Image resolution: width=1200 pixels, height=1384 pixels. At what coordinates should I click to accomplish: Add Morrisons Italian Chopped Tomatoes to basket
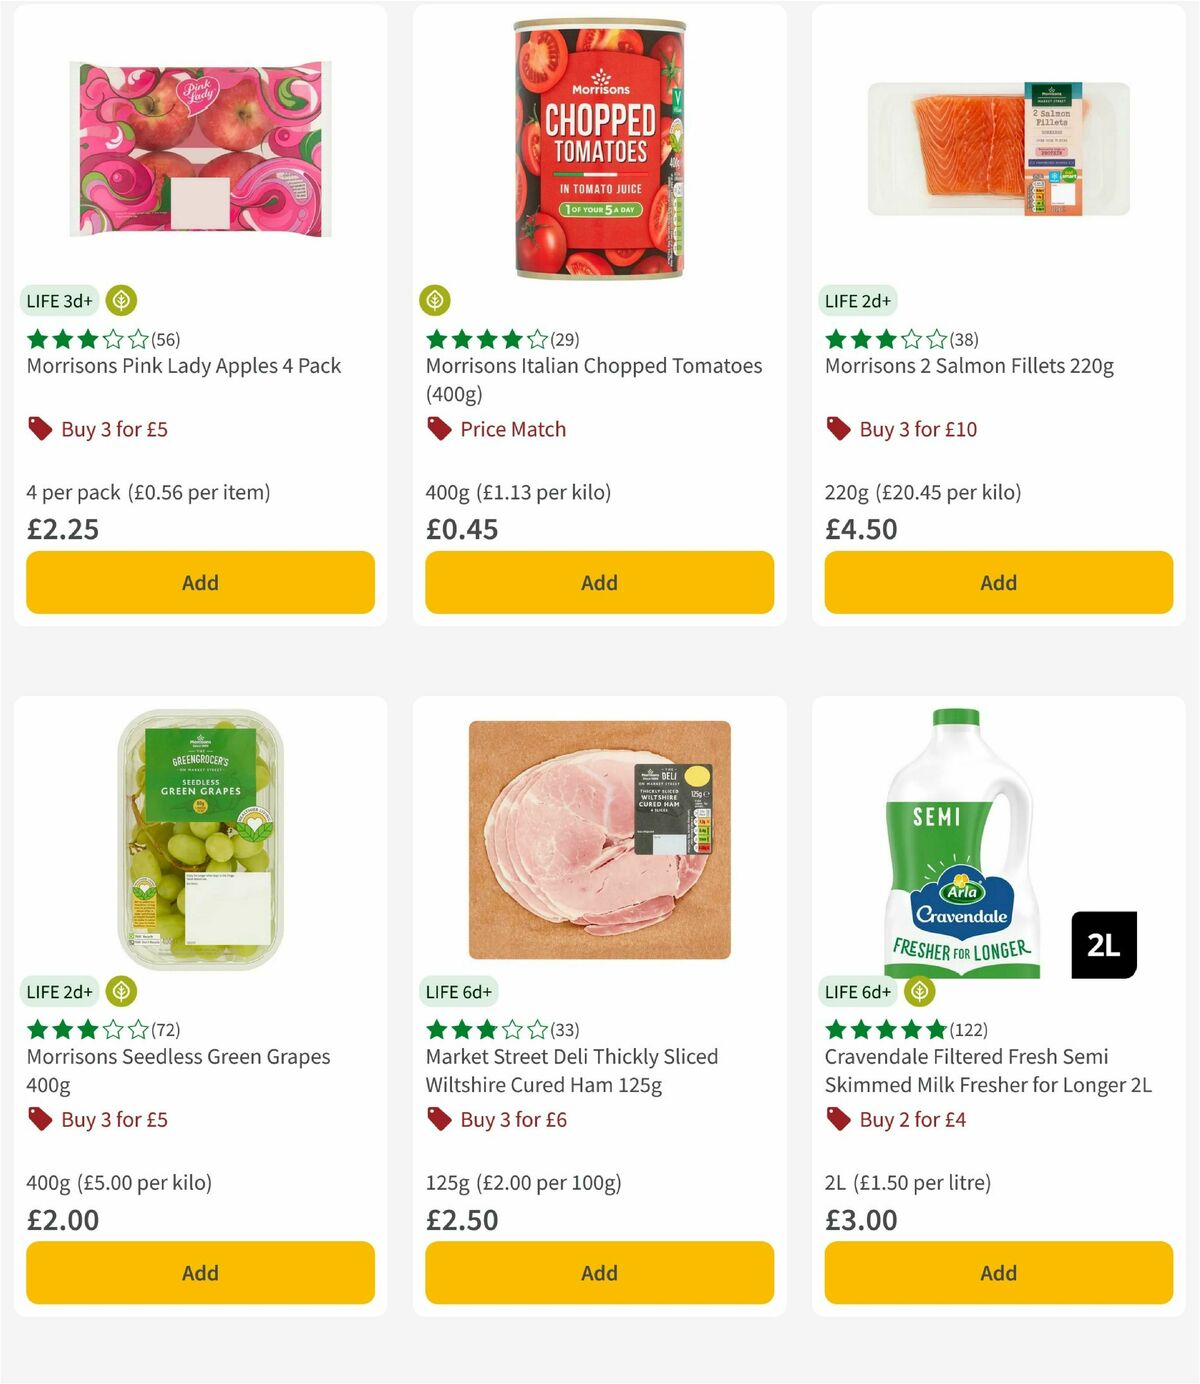pos(598,582)
